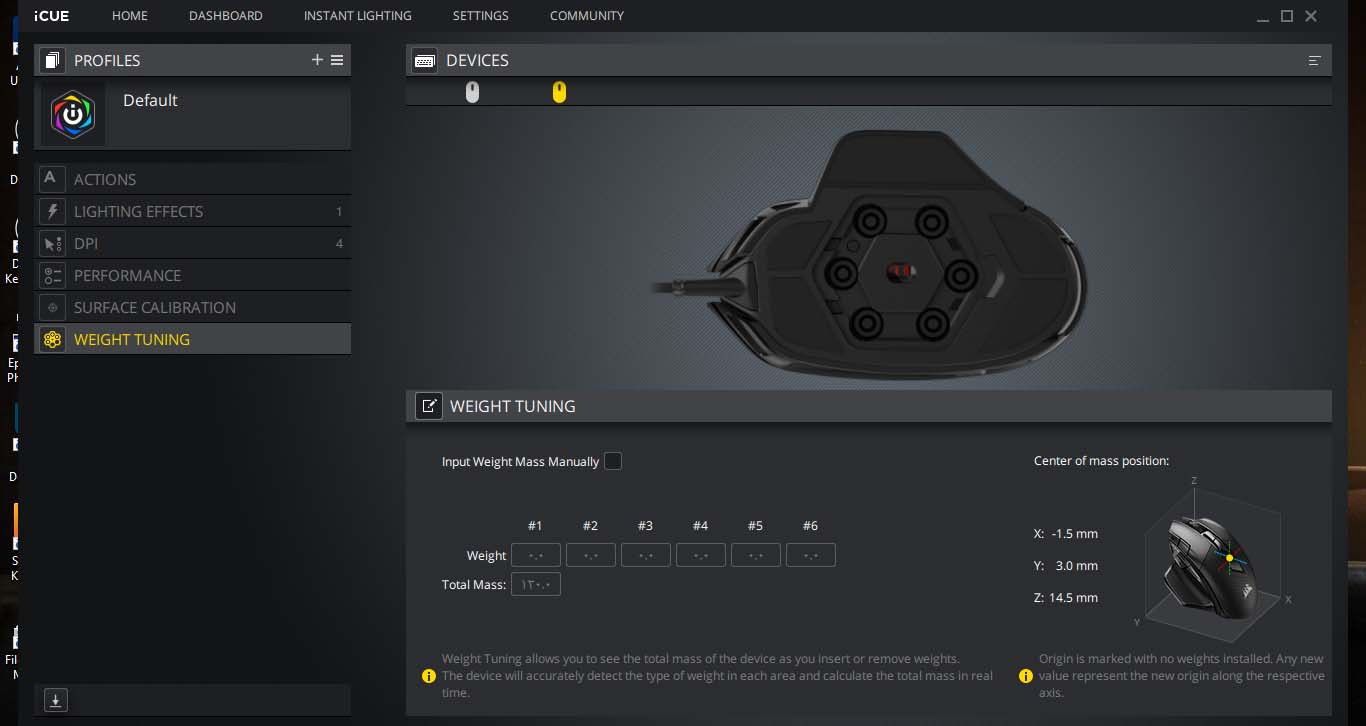The height and width of the screenshot is (726, 1366).
Task: Open the Instant Lighting menu
Action: click(x=357, y=16)
